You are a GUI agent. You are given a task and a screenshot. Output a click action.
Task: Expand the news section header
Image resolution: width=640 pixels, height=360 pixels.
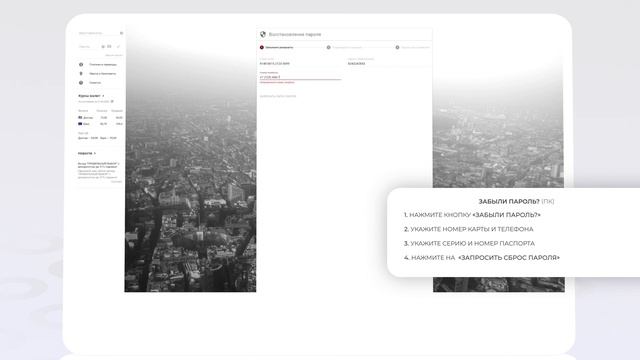coord(87,153)
